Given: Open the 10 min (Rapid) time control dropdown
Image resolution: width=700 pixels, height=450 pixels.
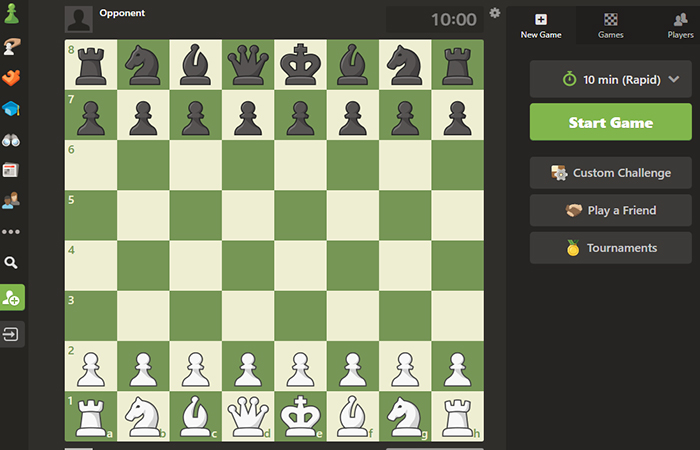Looking at the screenshot, I should (611, 79).
